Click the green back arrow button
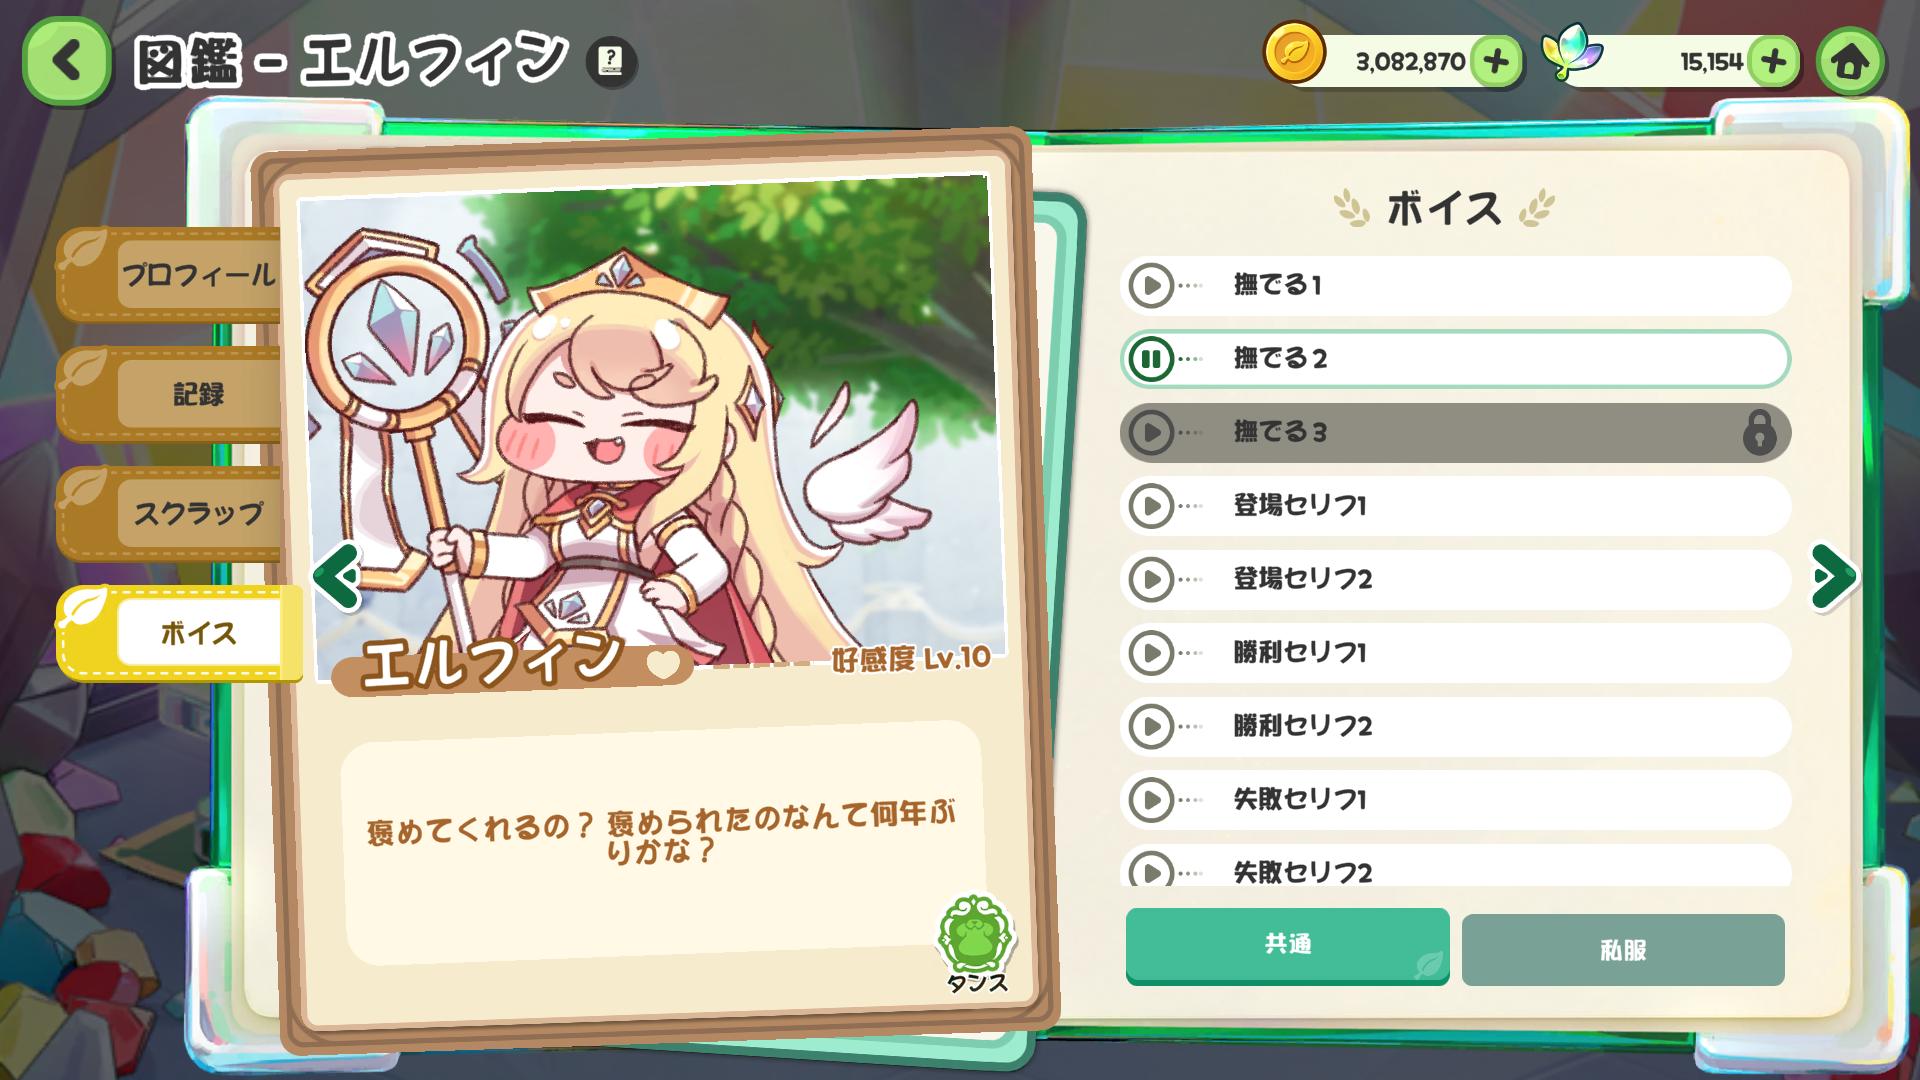Screen dimensions: 1920x1080 pyautogui.click(x=66, y=61)
